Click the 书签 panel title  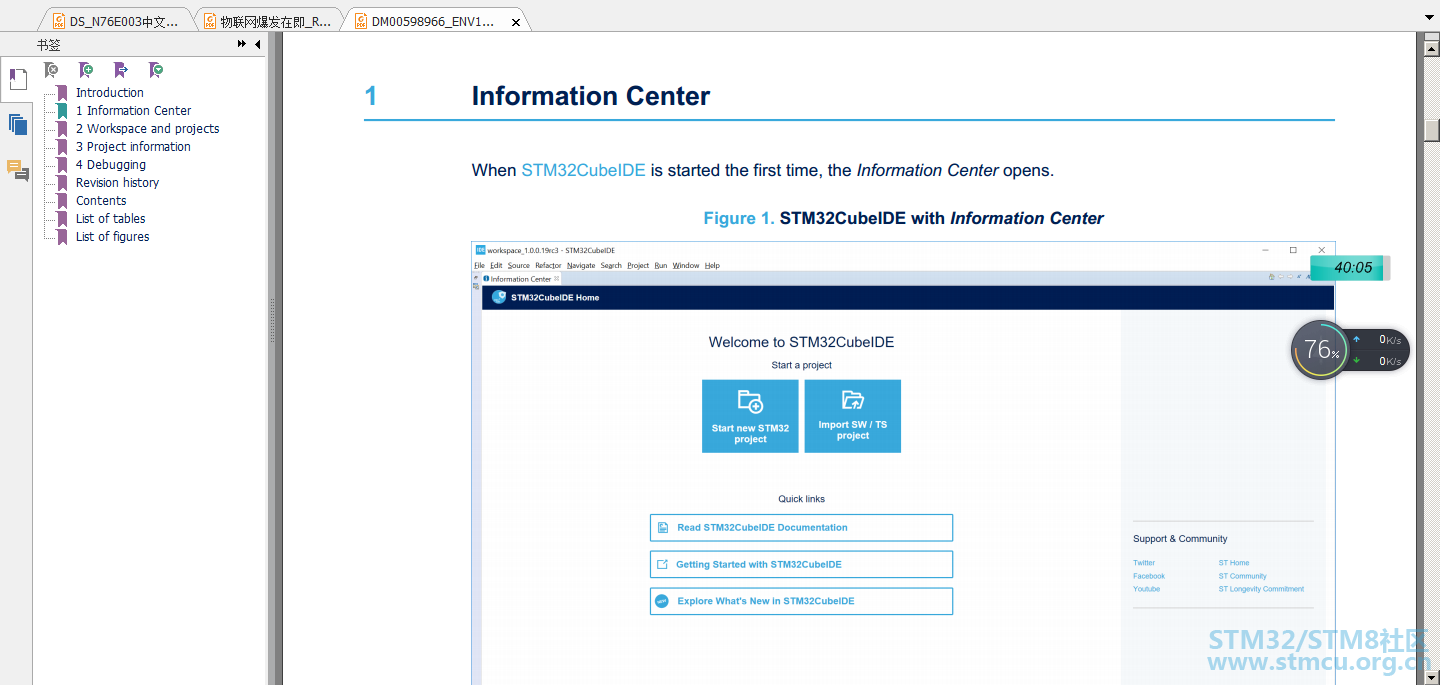pos(48,45)
